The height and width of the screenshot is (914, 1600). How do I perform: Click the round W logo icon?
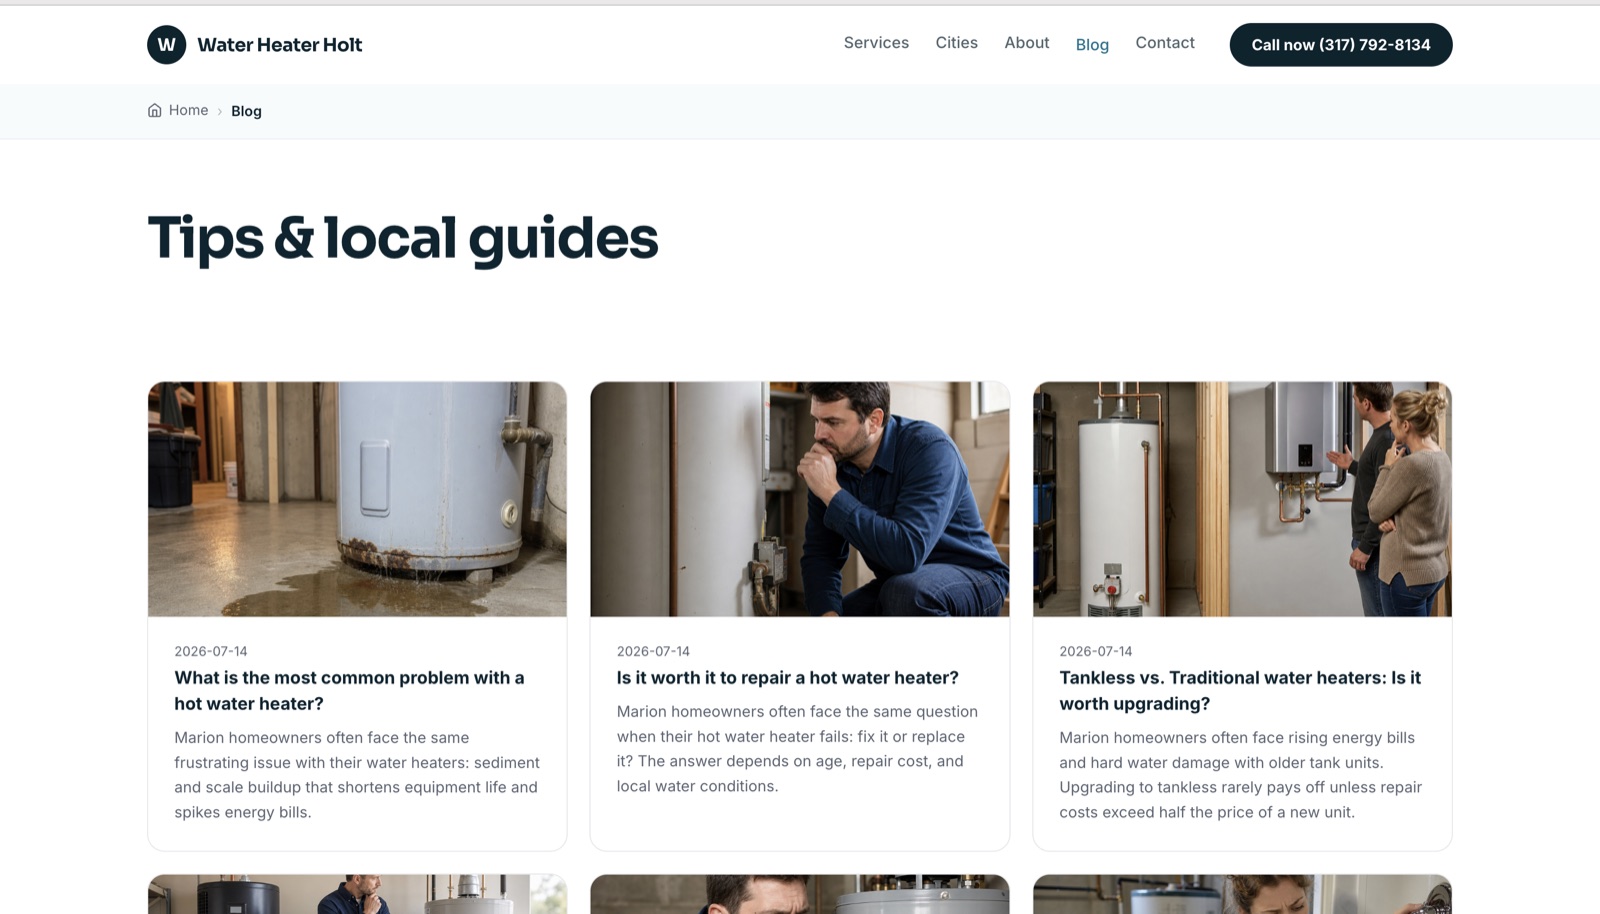[167, 45]
